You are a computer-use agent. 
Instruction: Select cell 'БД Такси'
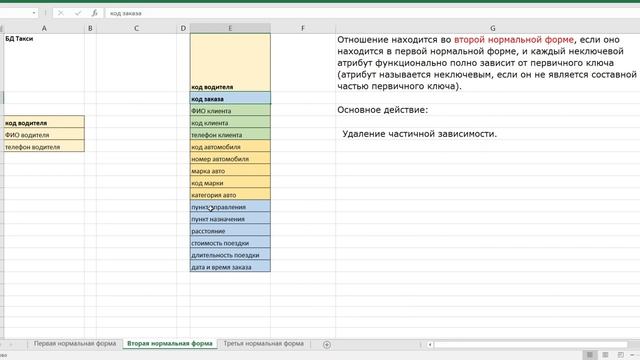(x=44, y=62)
